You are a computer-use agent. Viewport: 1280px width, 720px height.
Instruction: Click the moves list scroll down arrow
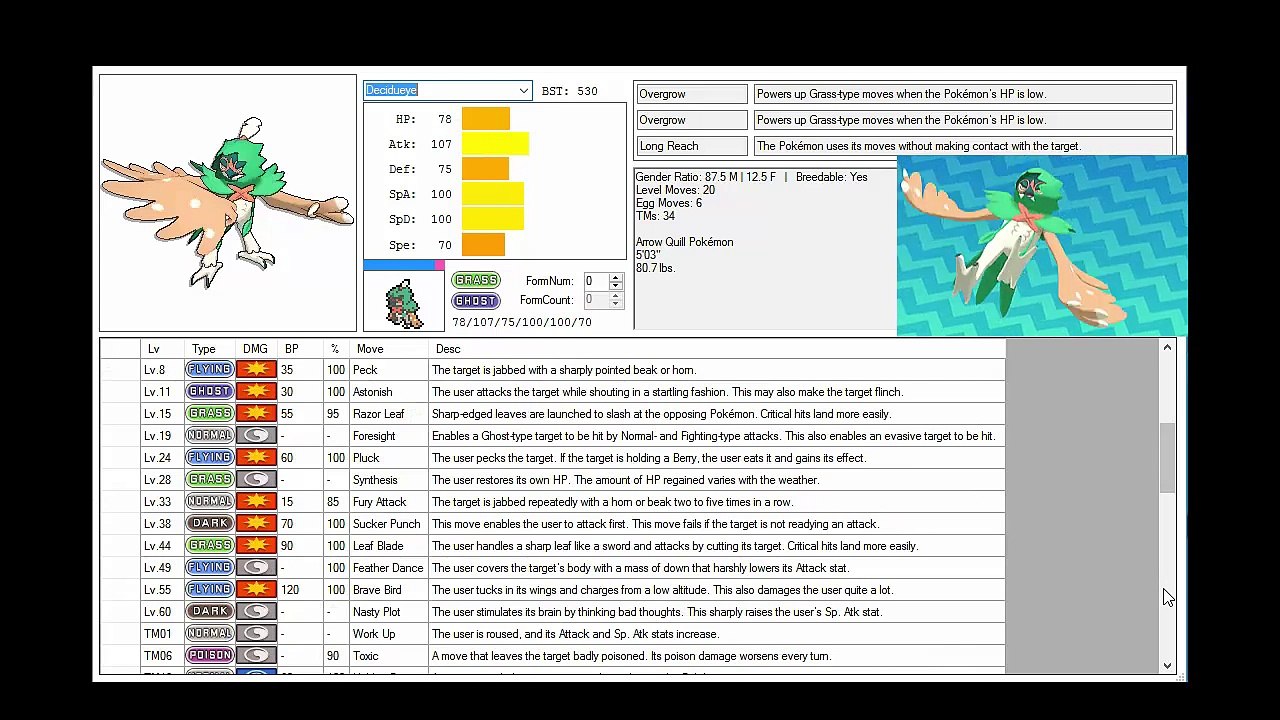1167,665
